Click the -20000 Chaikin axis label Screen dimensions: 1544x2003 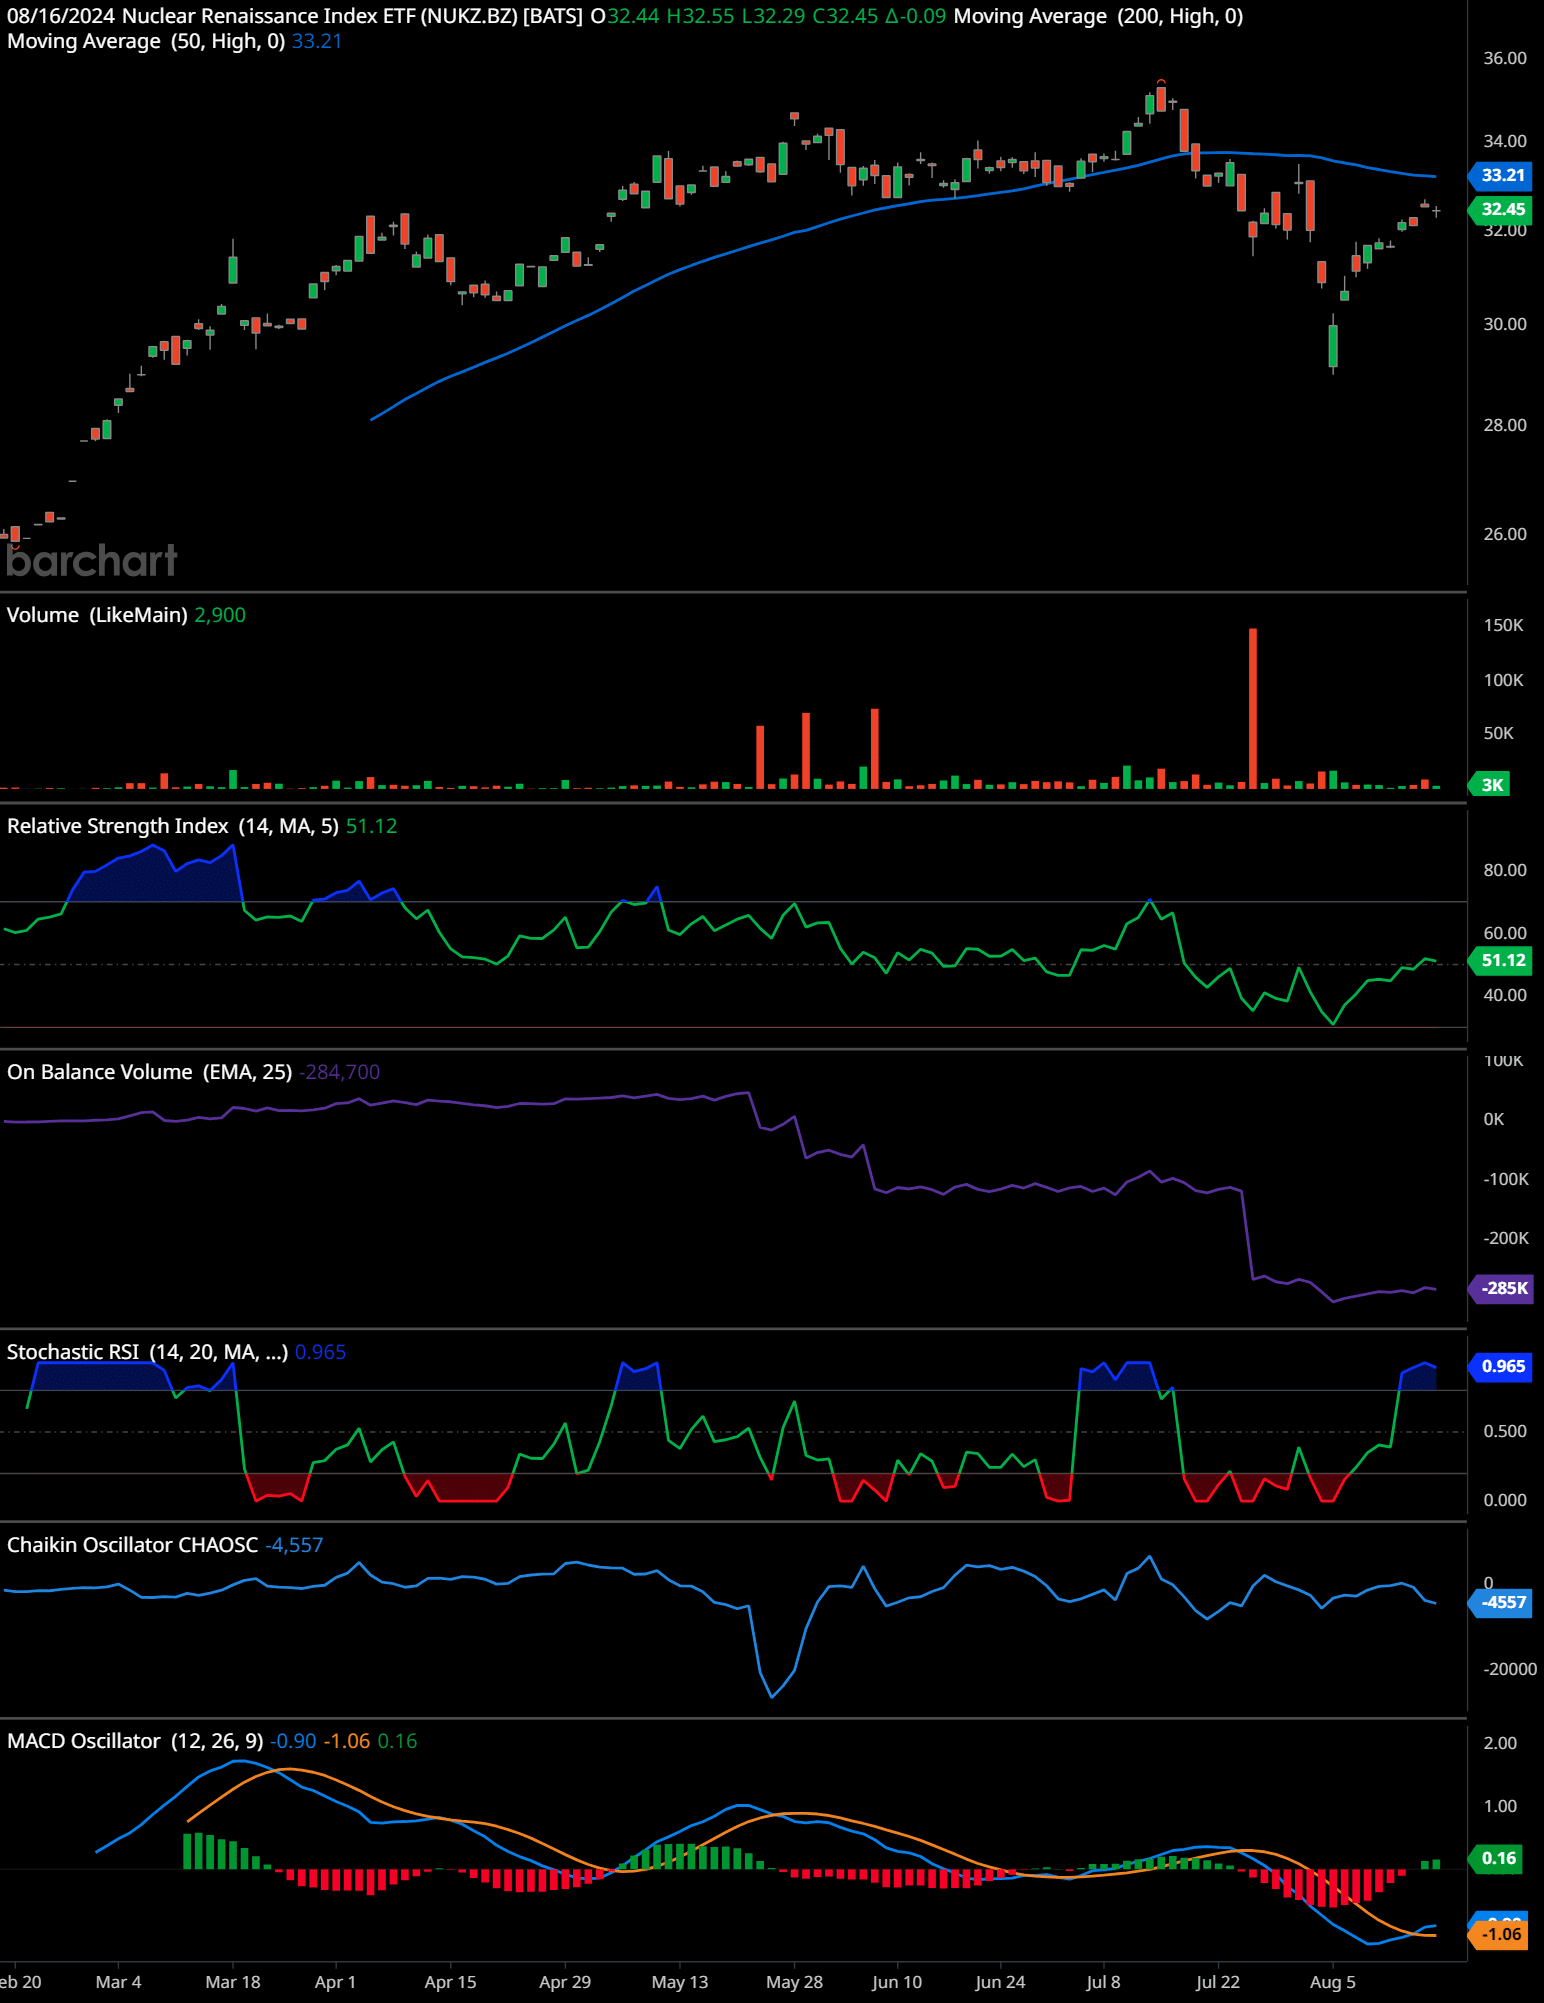[x=1510, y=1669]
